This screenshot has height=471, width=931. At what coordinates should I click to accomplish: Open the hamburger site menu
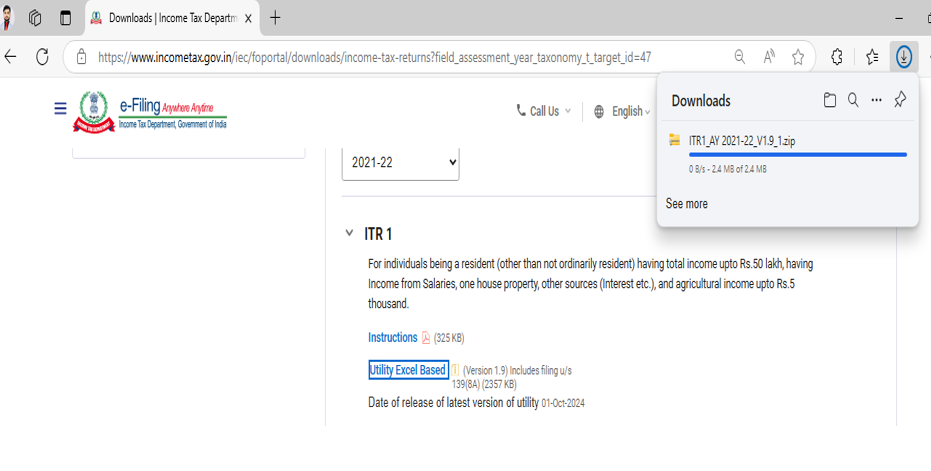[60, 109]
